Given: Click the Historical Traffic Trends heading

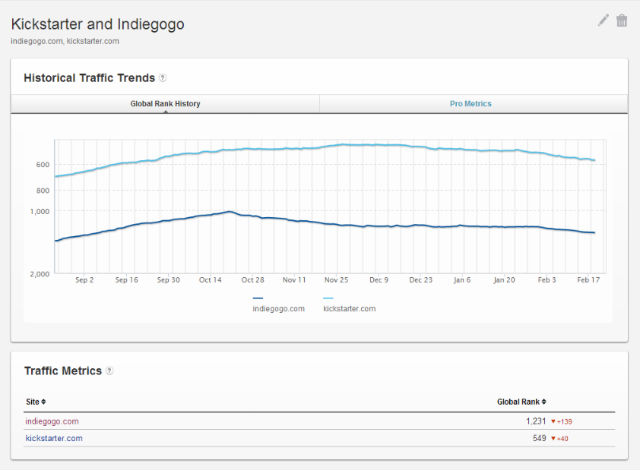Looking at the screenshot, I should click(89, 78).
